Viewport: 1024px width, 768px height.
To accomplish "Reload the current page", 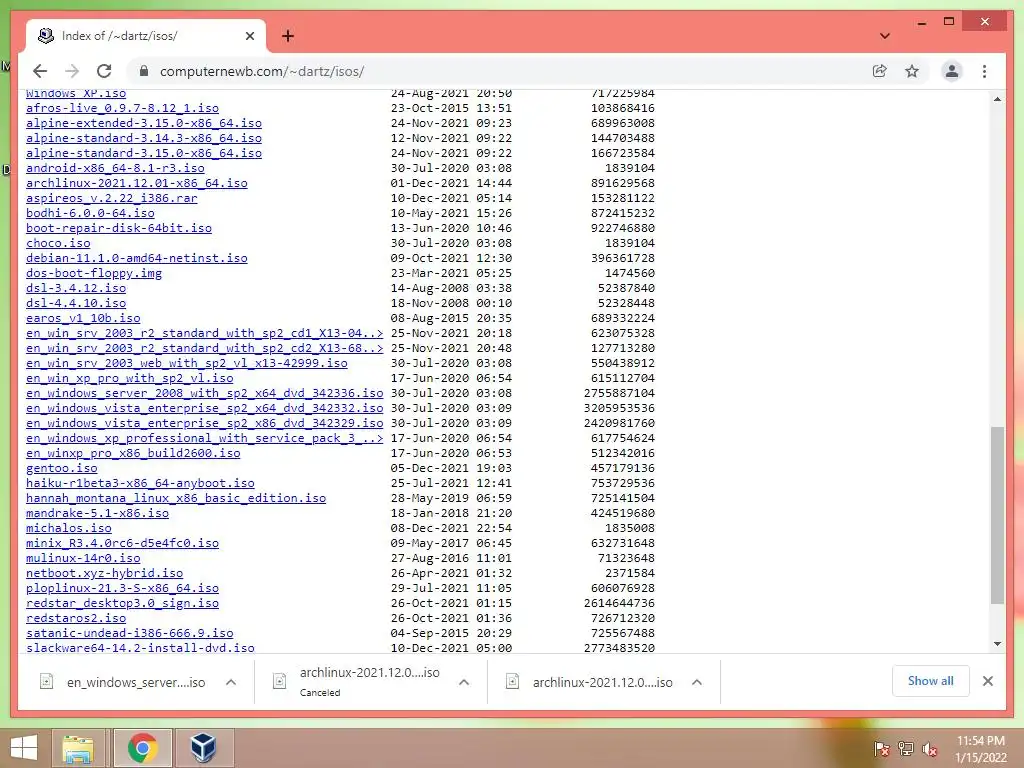I will tap(104, 71).
